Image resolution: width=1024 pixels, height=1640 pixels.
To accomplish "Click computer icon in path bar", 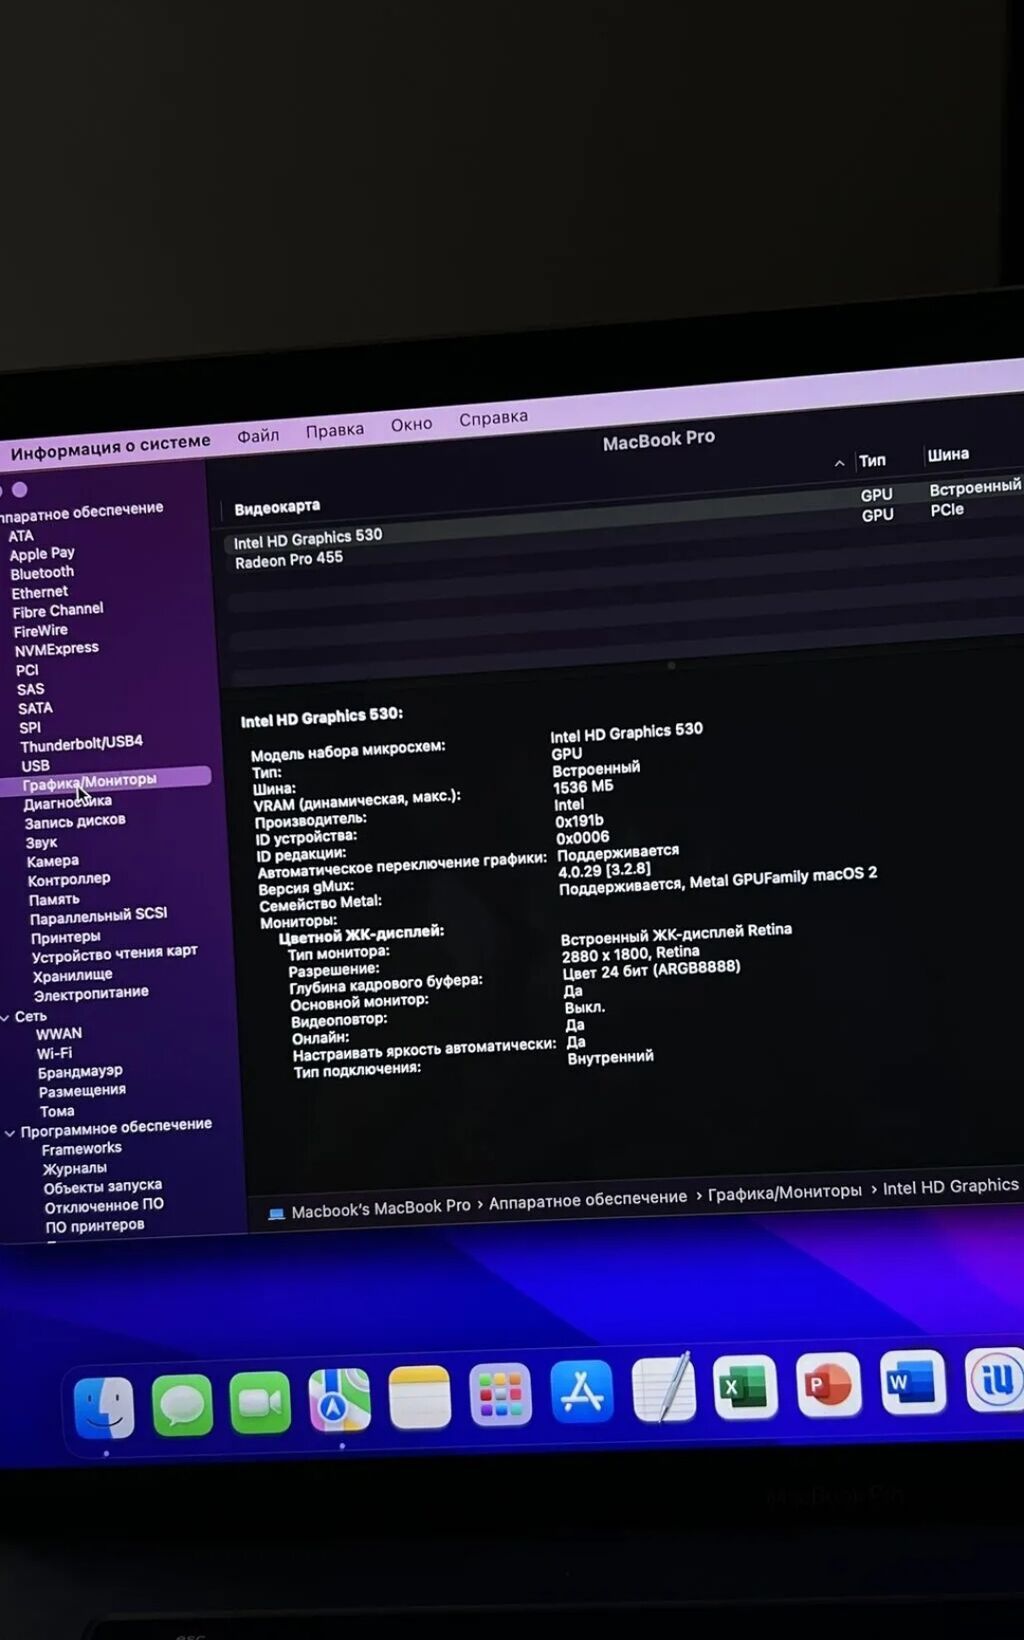I will coord(276,1214).
